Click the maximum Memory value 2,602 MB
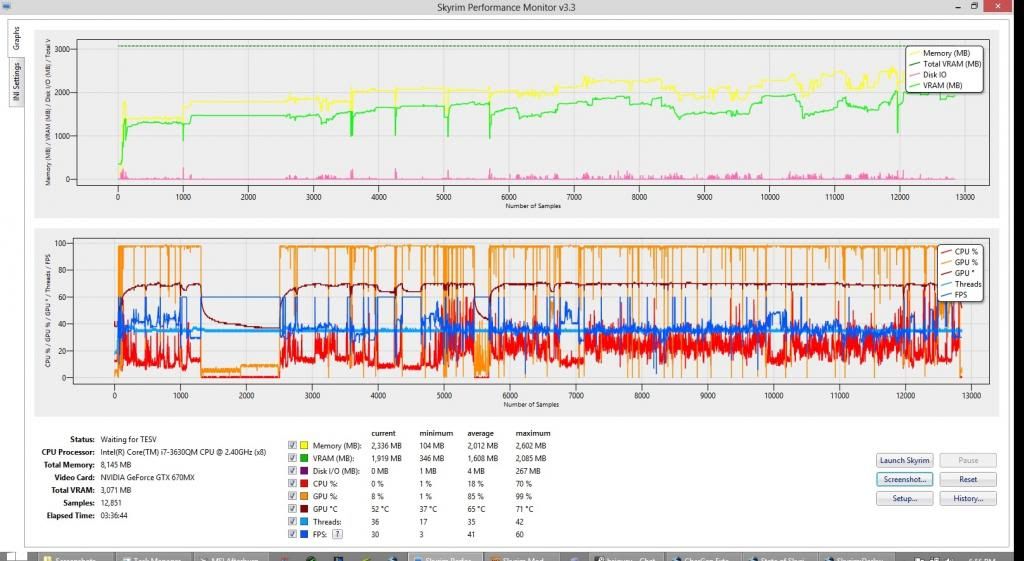This screenshot has height=561, width=1024. point(530,446)
